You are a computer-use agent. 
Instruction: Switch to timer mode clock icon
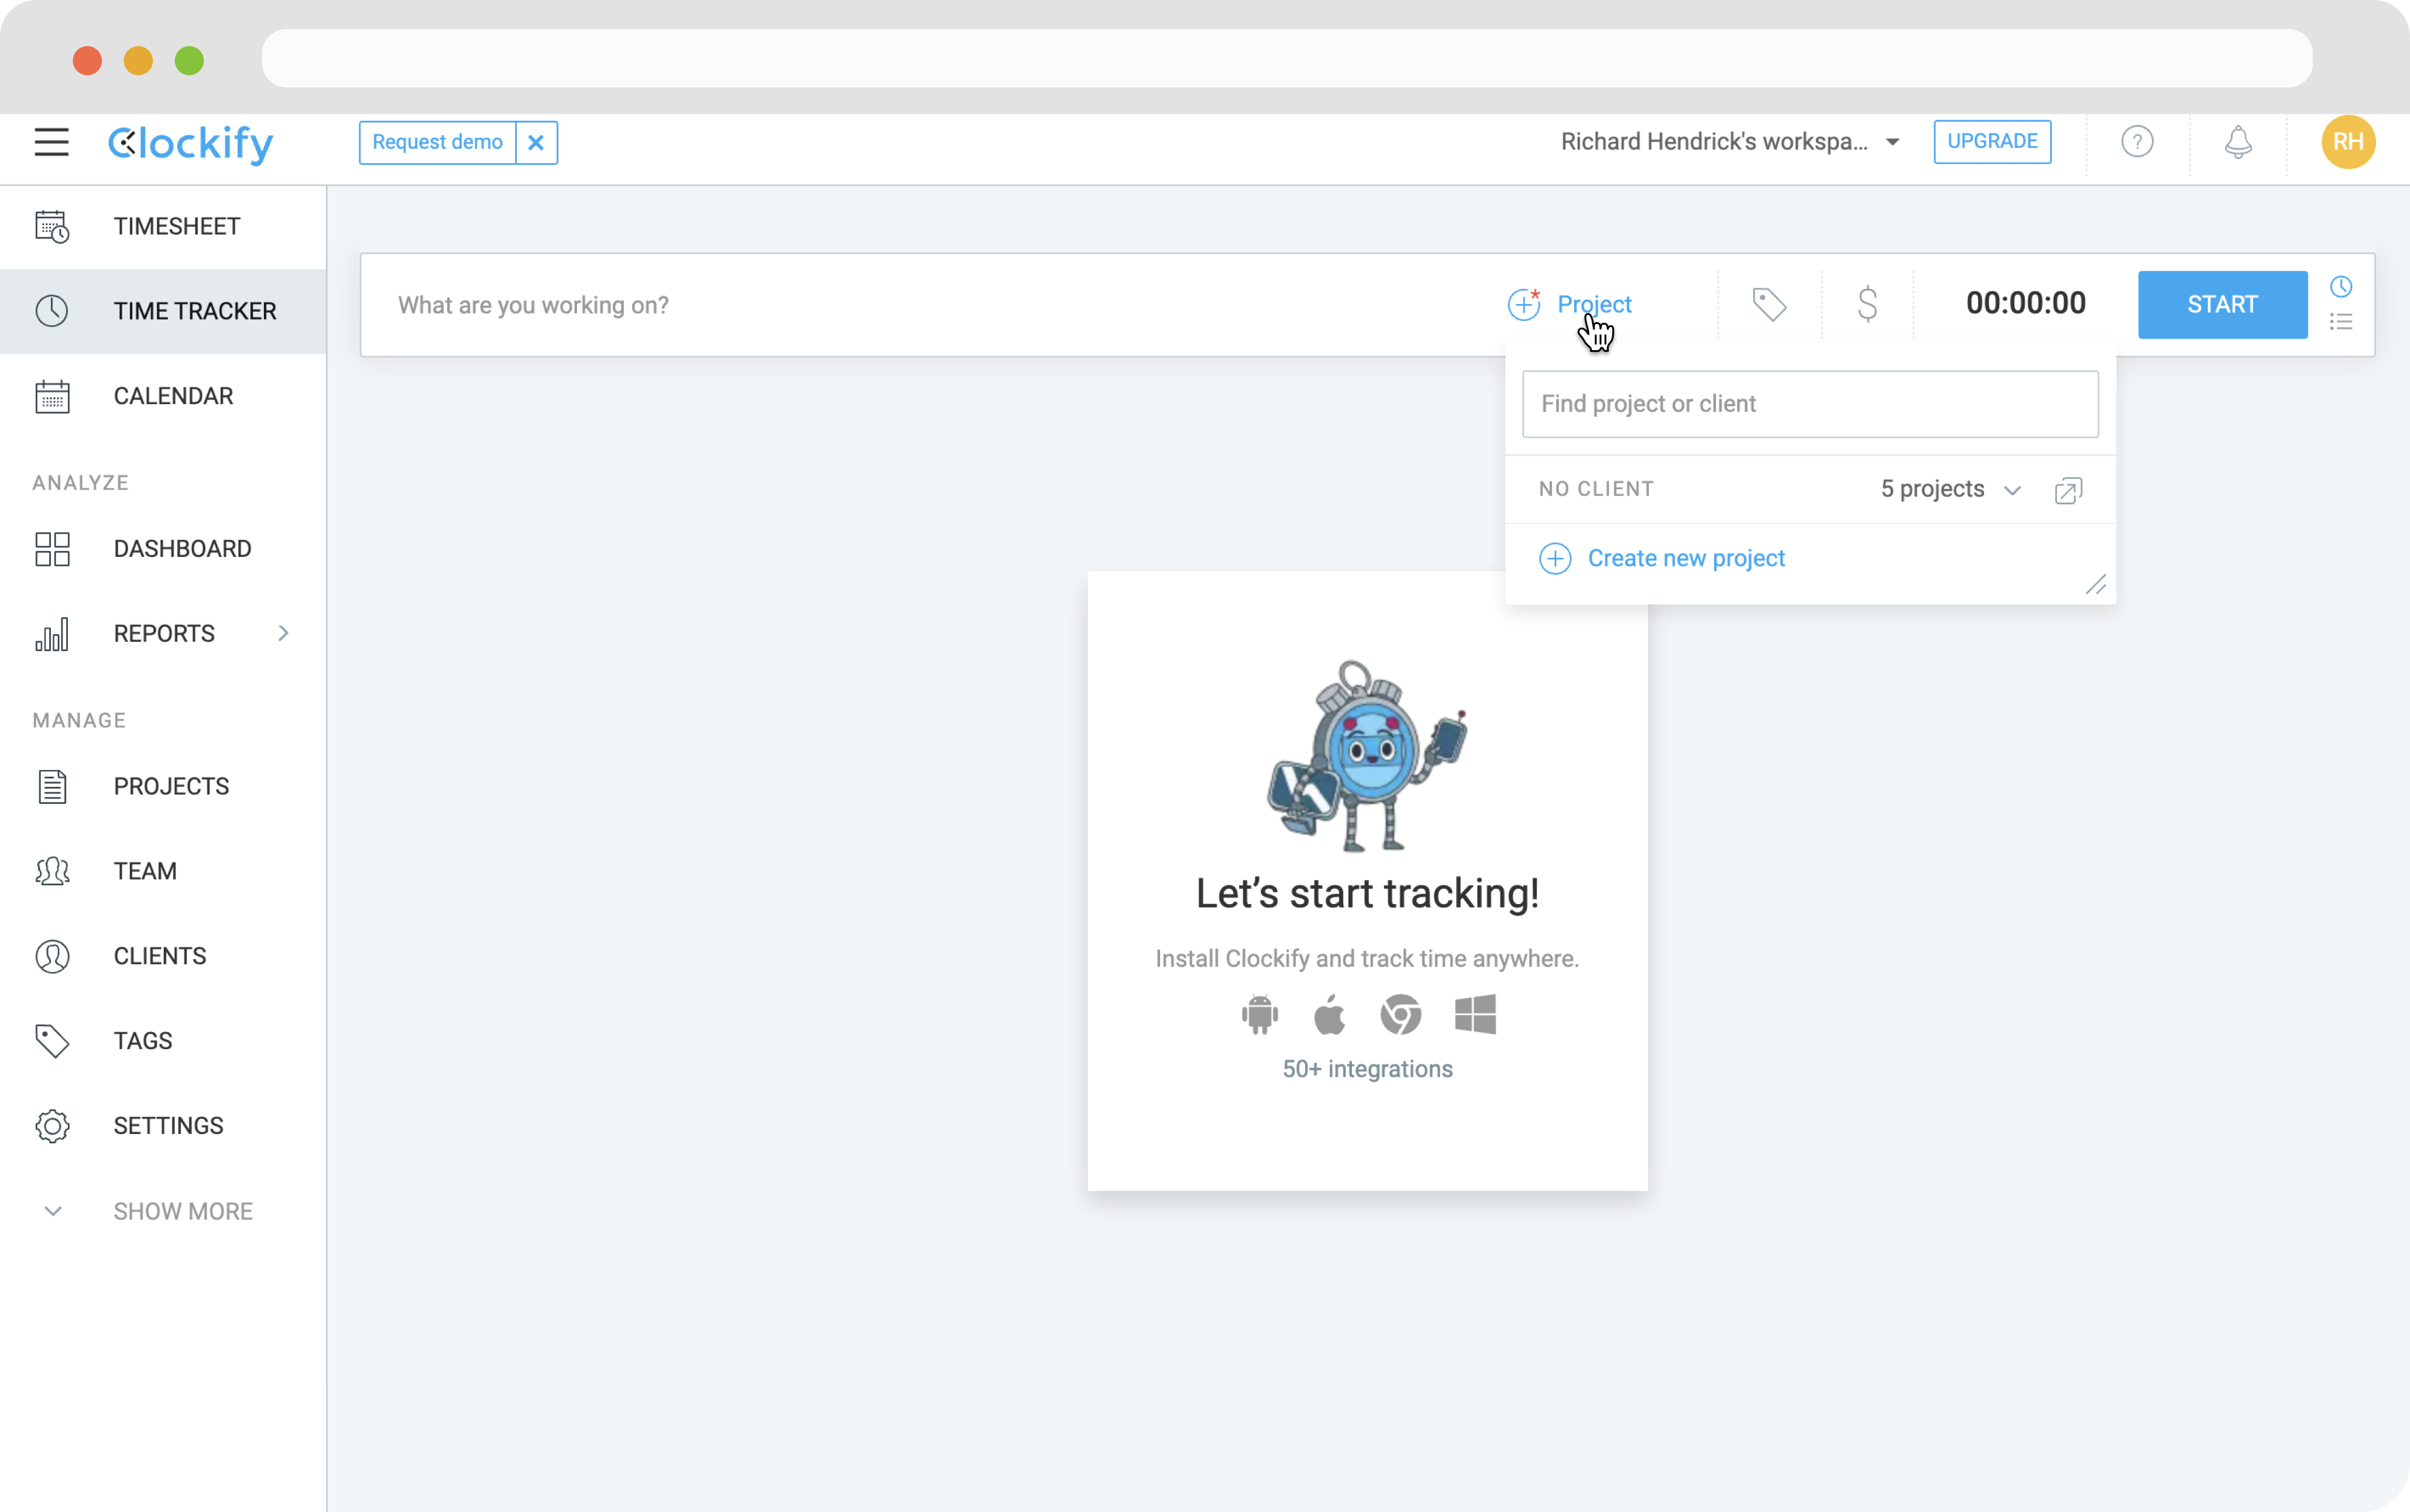(2340, 288)
